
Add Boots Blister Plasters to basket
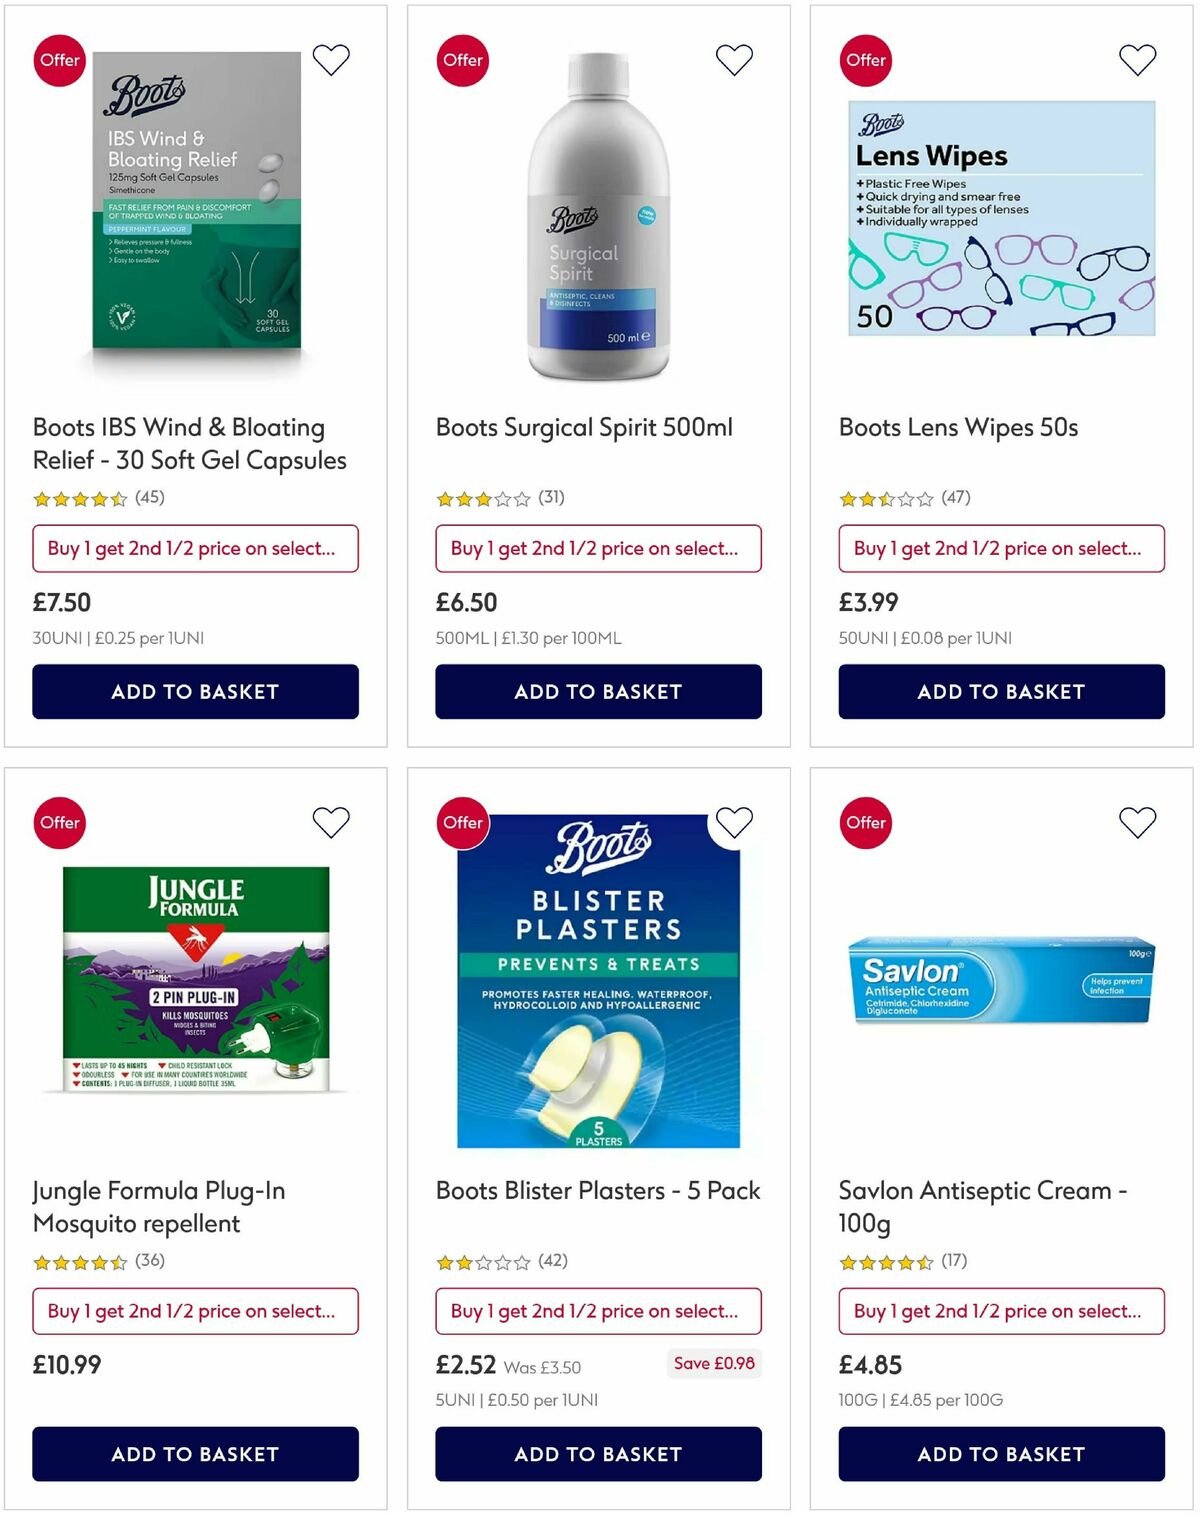pyautogui.click(x=598, y=1454)
